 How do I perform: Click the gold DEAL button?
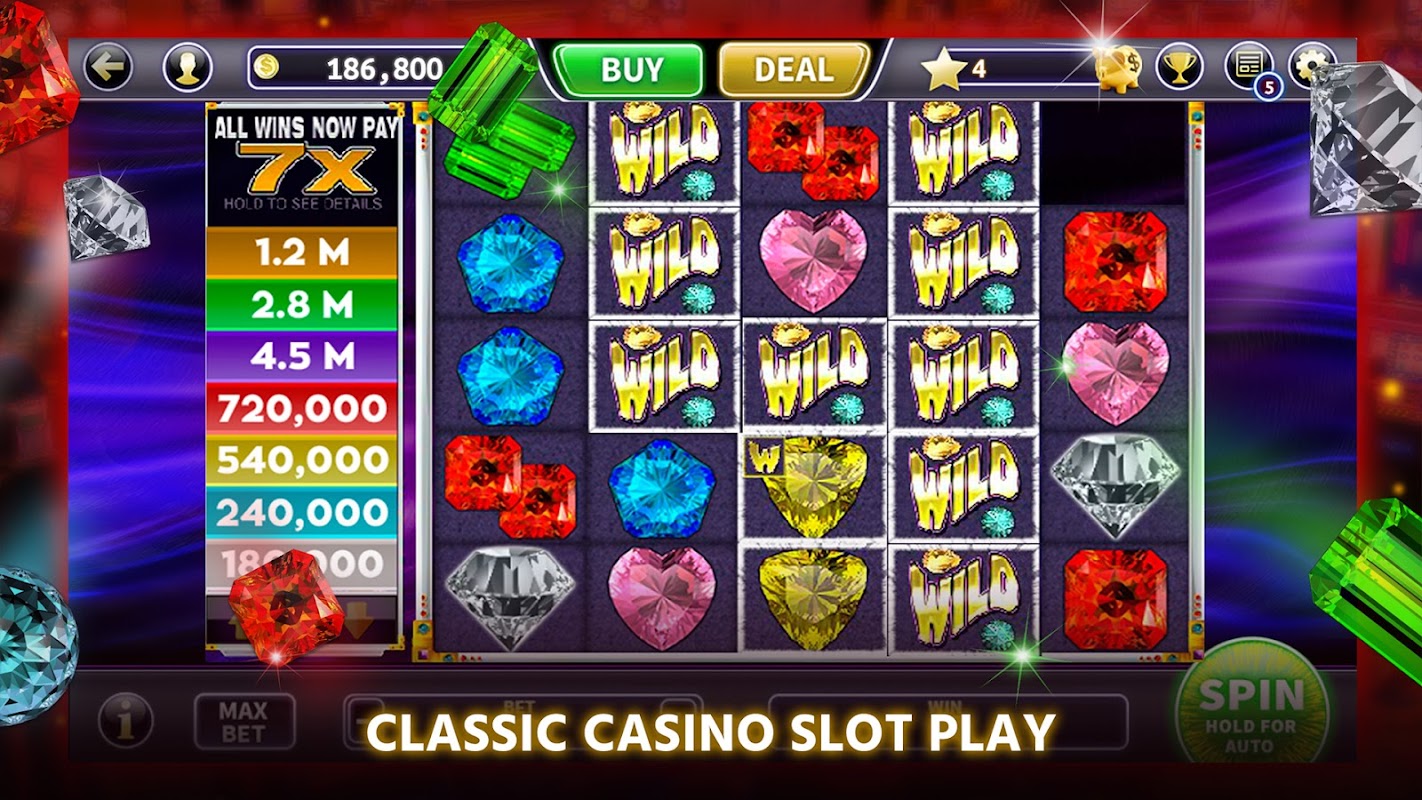click(793, 69)
